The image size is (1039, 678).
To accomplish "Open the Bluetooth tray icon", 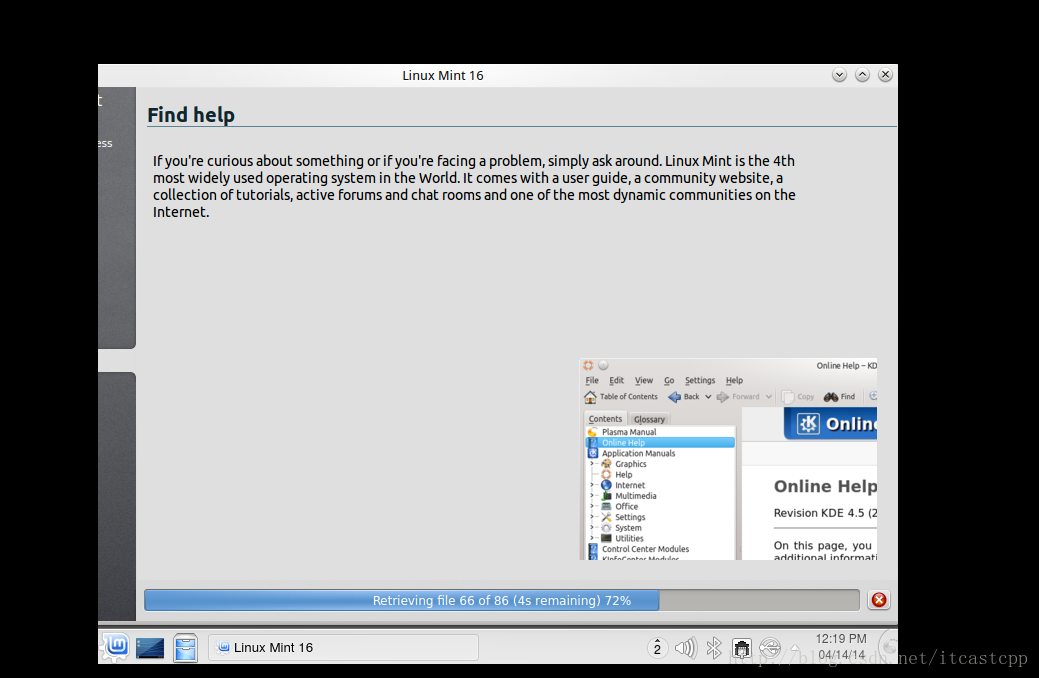I will [x=714, y=648].
